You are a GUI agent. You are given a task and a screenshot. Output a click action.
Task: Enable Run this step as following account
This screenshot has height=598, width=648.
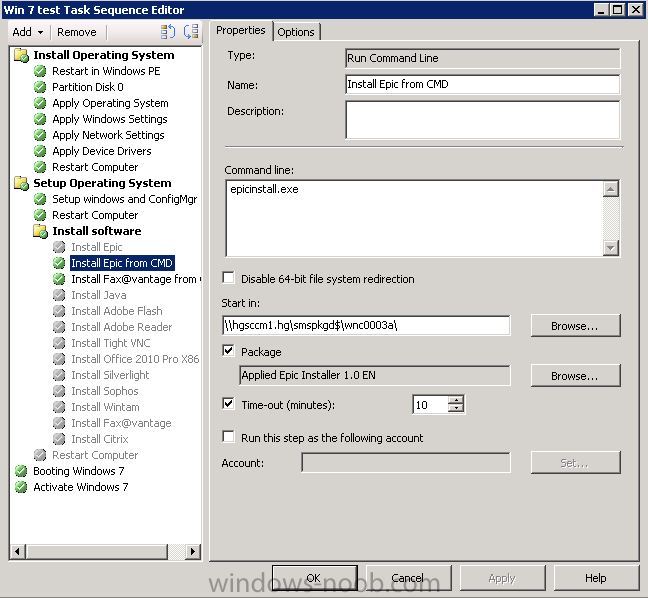[x=228, y=437]
